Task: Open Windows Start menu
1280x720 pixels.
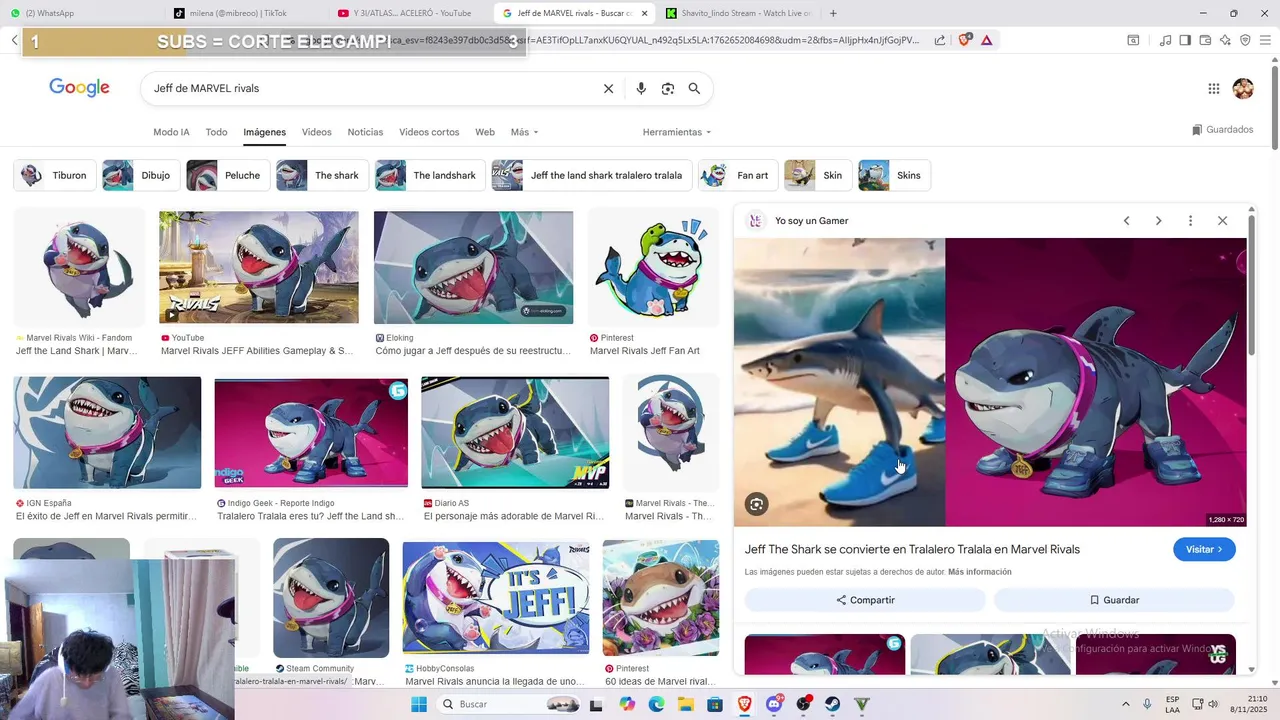Action: click(x=418, y=704)
